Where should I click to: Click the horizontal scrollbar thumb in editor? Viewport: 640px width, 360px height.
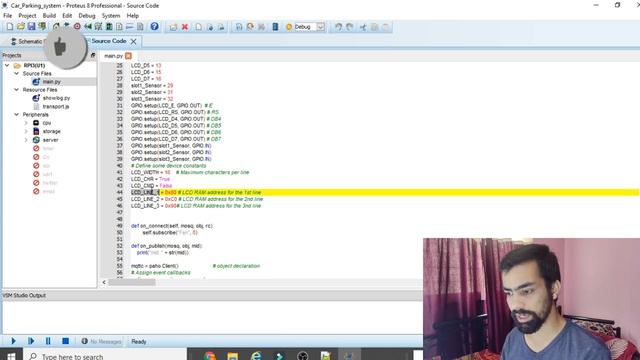[x=131, y=282]
